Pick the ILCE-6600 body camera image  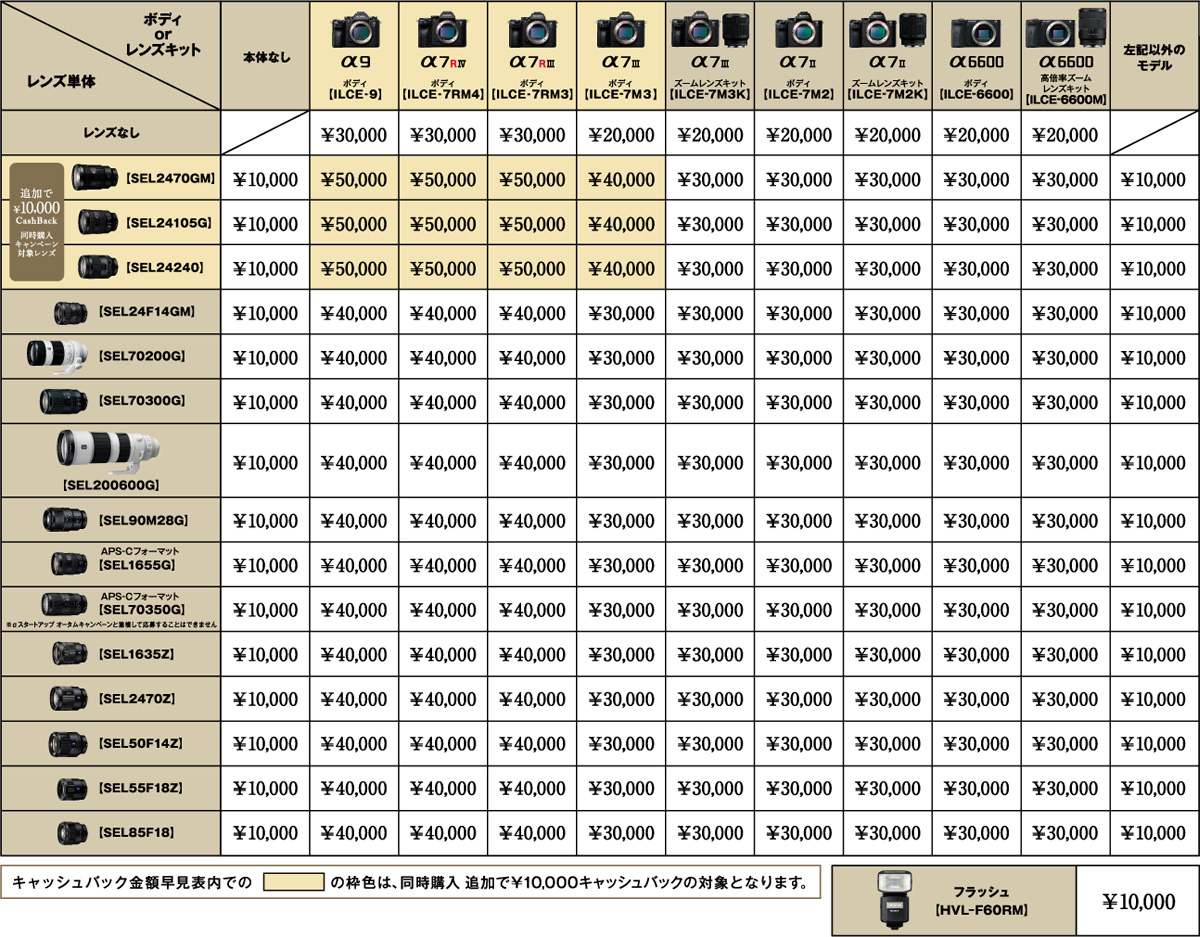click(976, 33)
